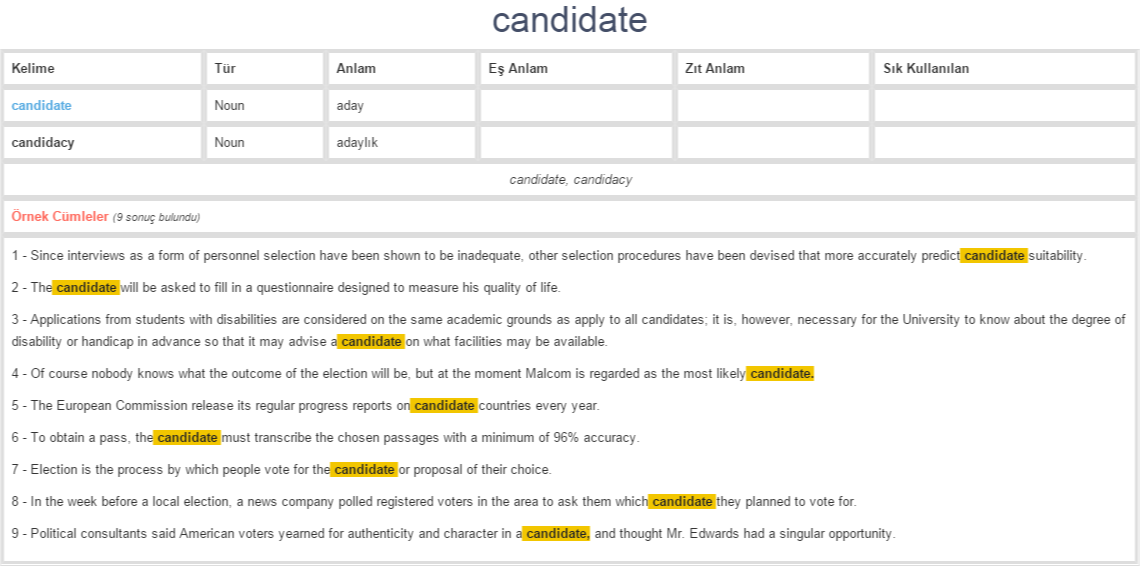Click the Eş Anlam column header

(517, 68)
